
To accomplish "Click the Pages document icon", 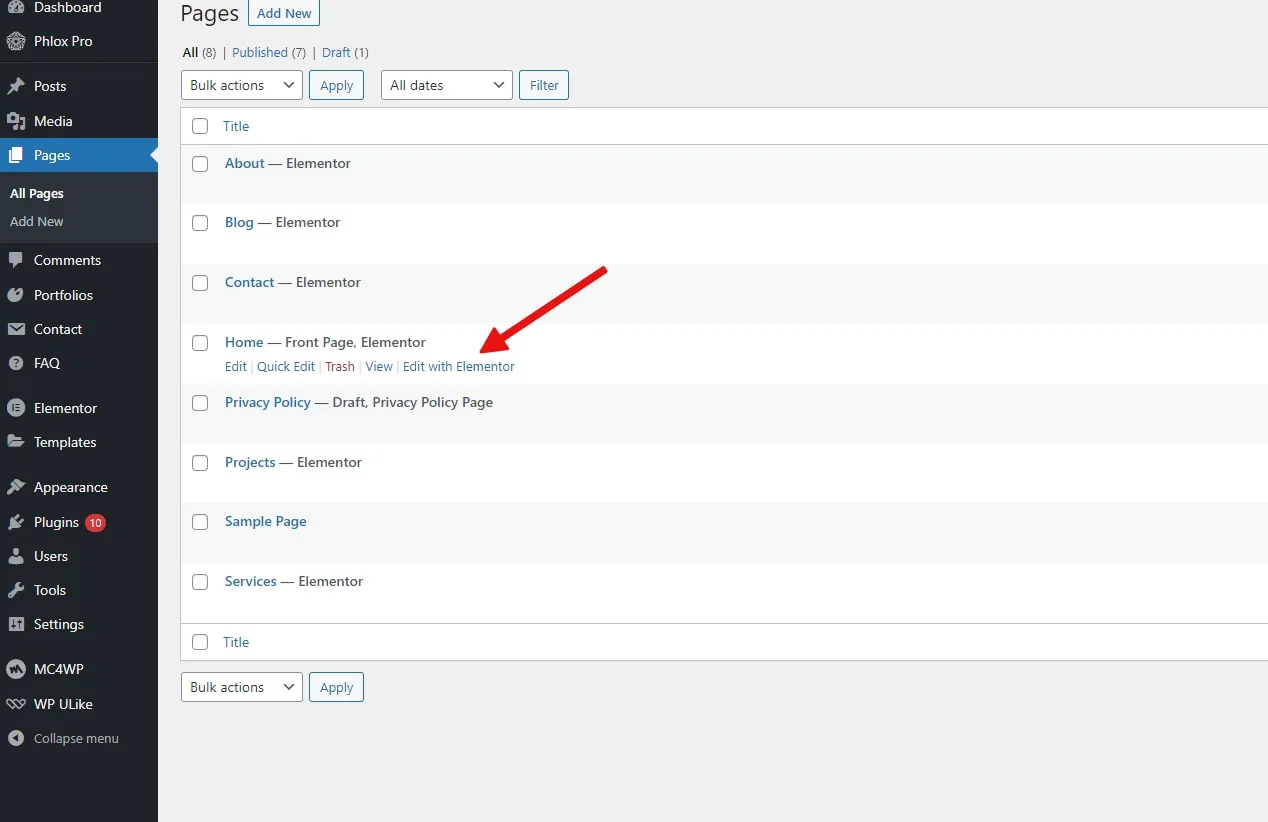I will 16,155.
